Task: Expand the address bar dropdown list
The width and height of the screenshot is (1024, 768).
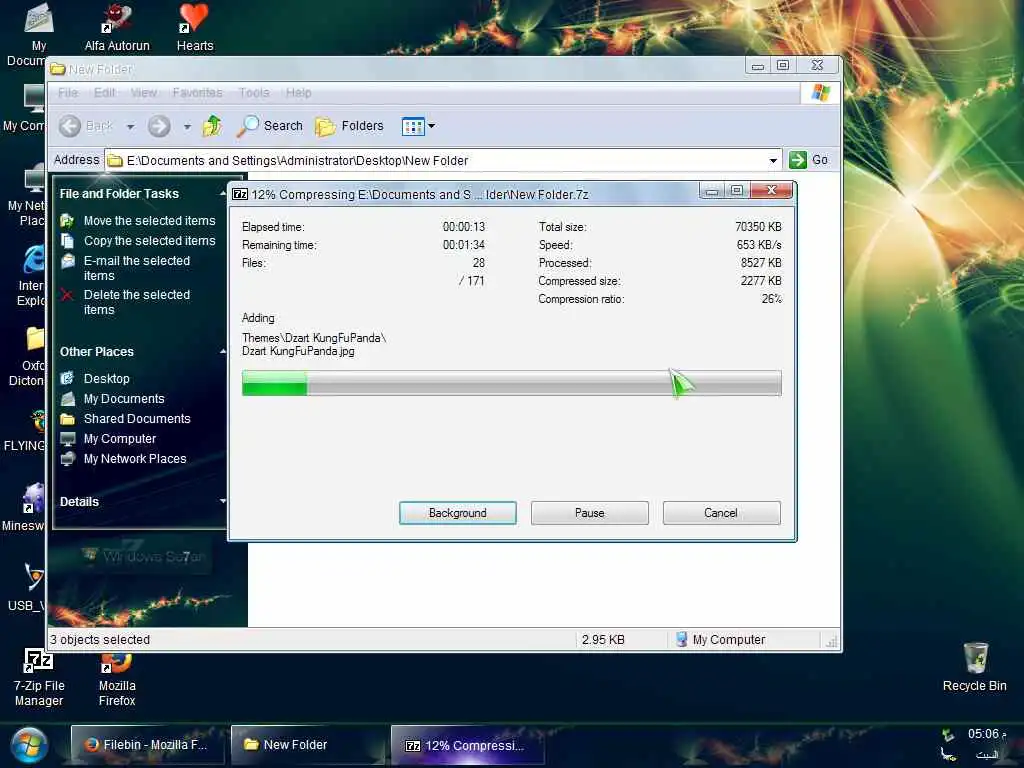Action: point(773,161)
